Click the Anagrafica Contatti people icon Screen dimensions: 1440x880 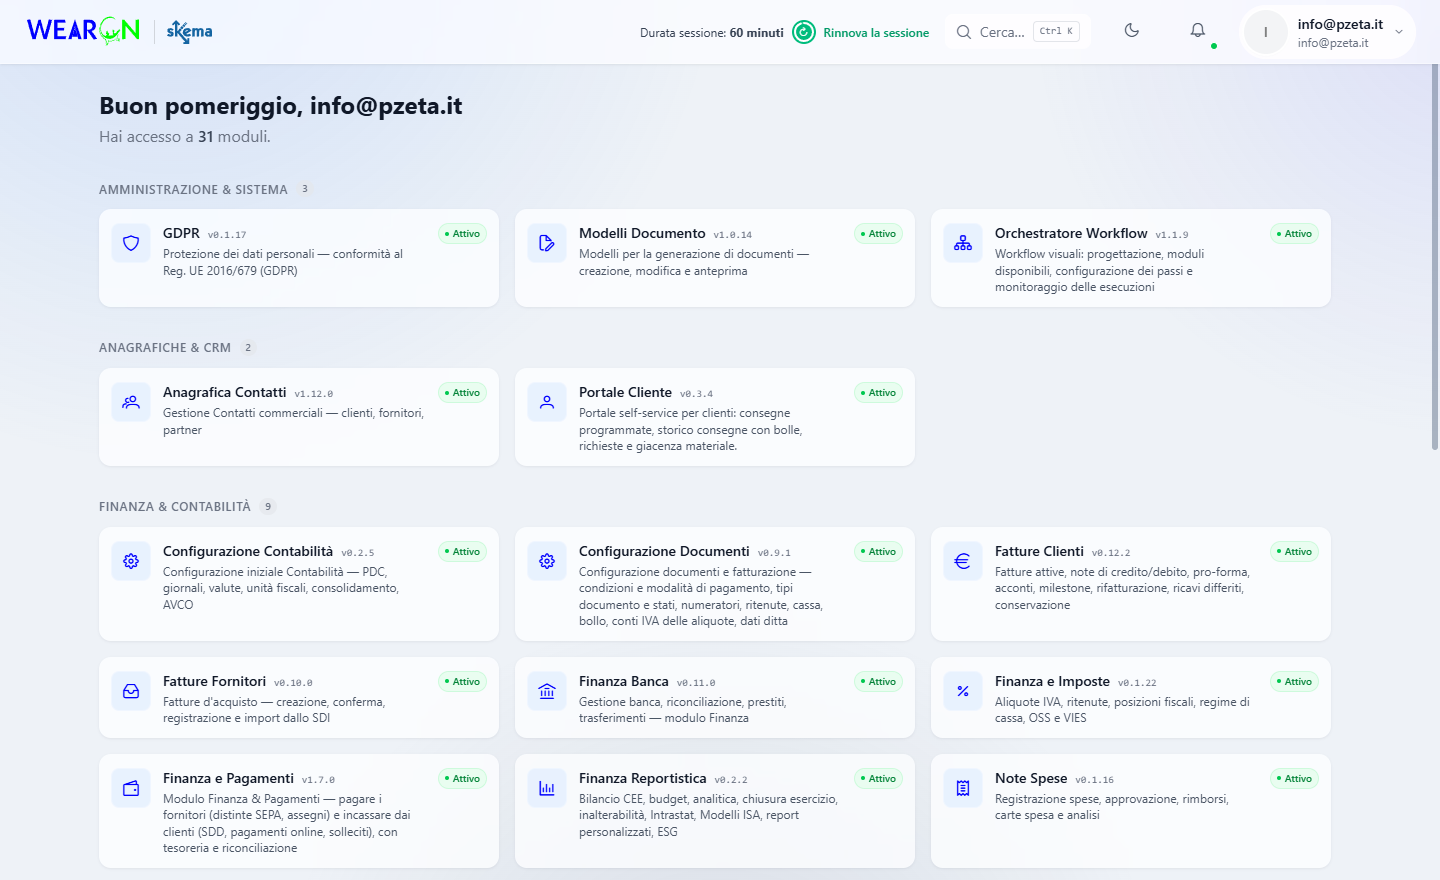coord(131,402)
